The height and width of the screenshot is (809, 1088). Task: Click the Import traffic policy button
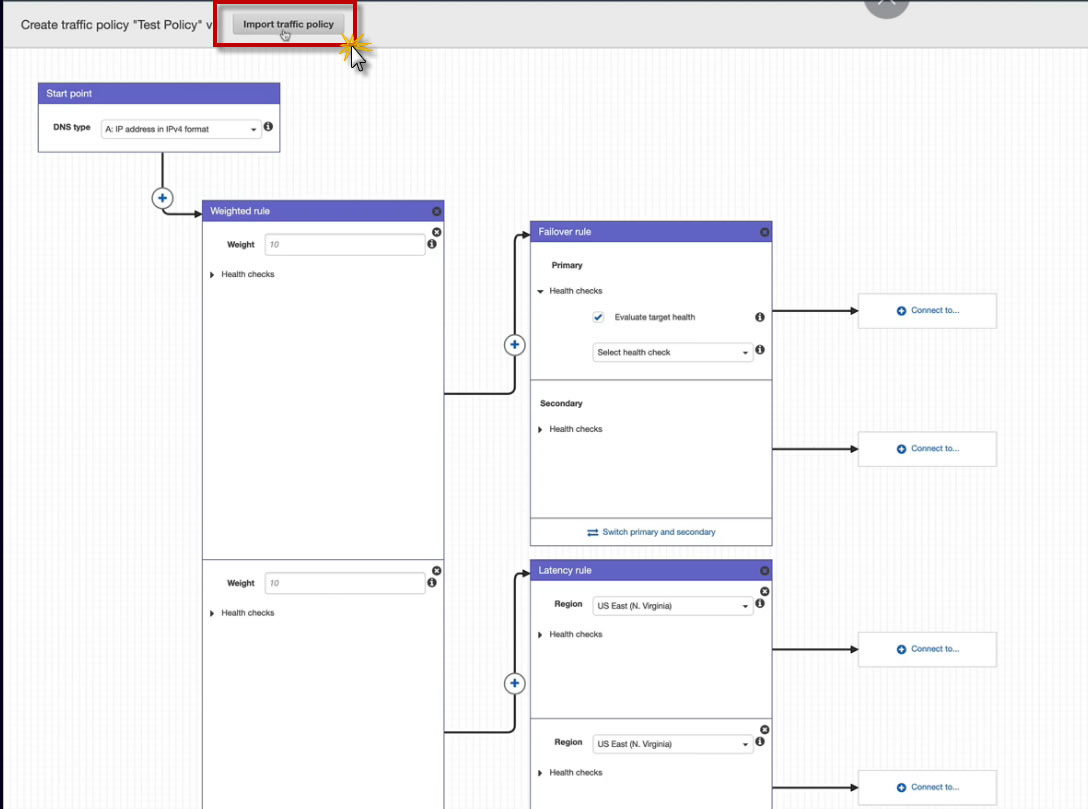288,24
